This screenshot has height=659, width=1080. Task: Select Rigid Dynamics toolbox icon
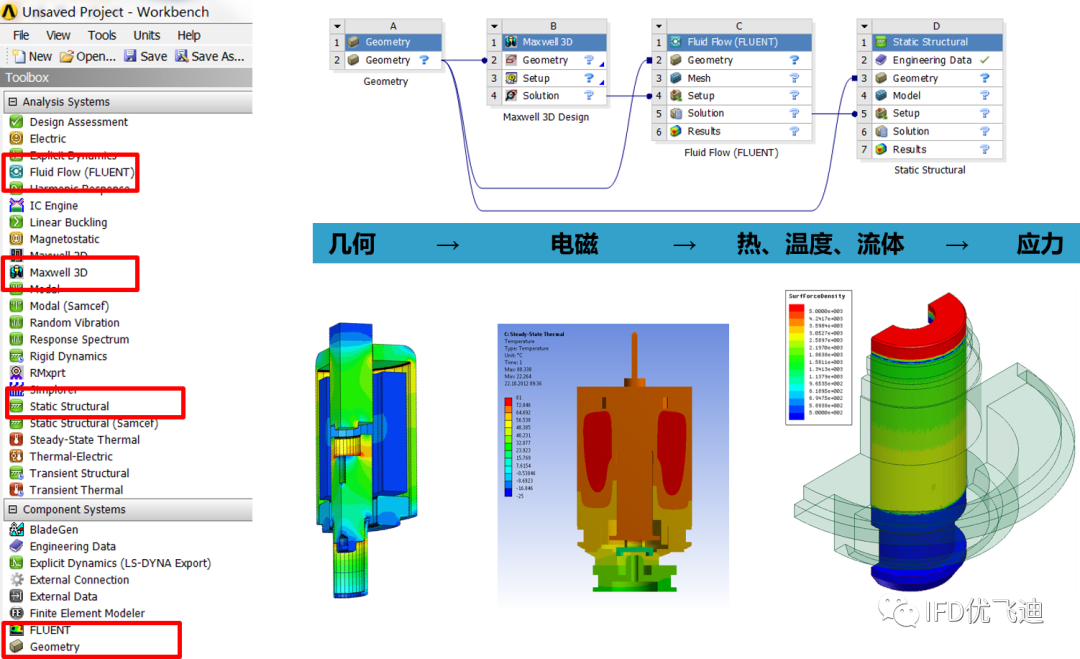click(17, 356)
